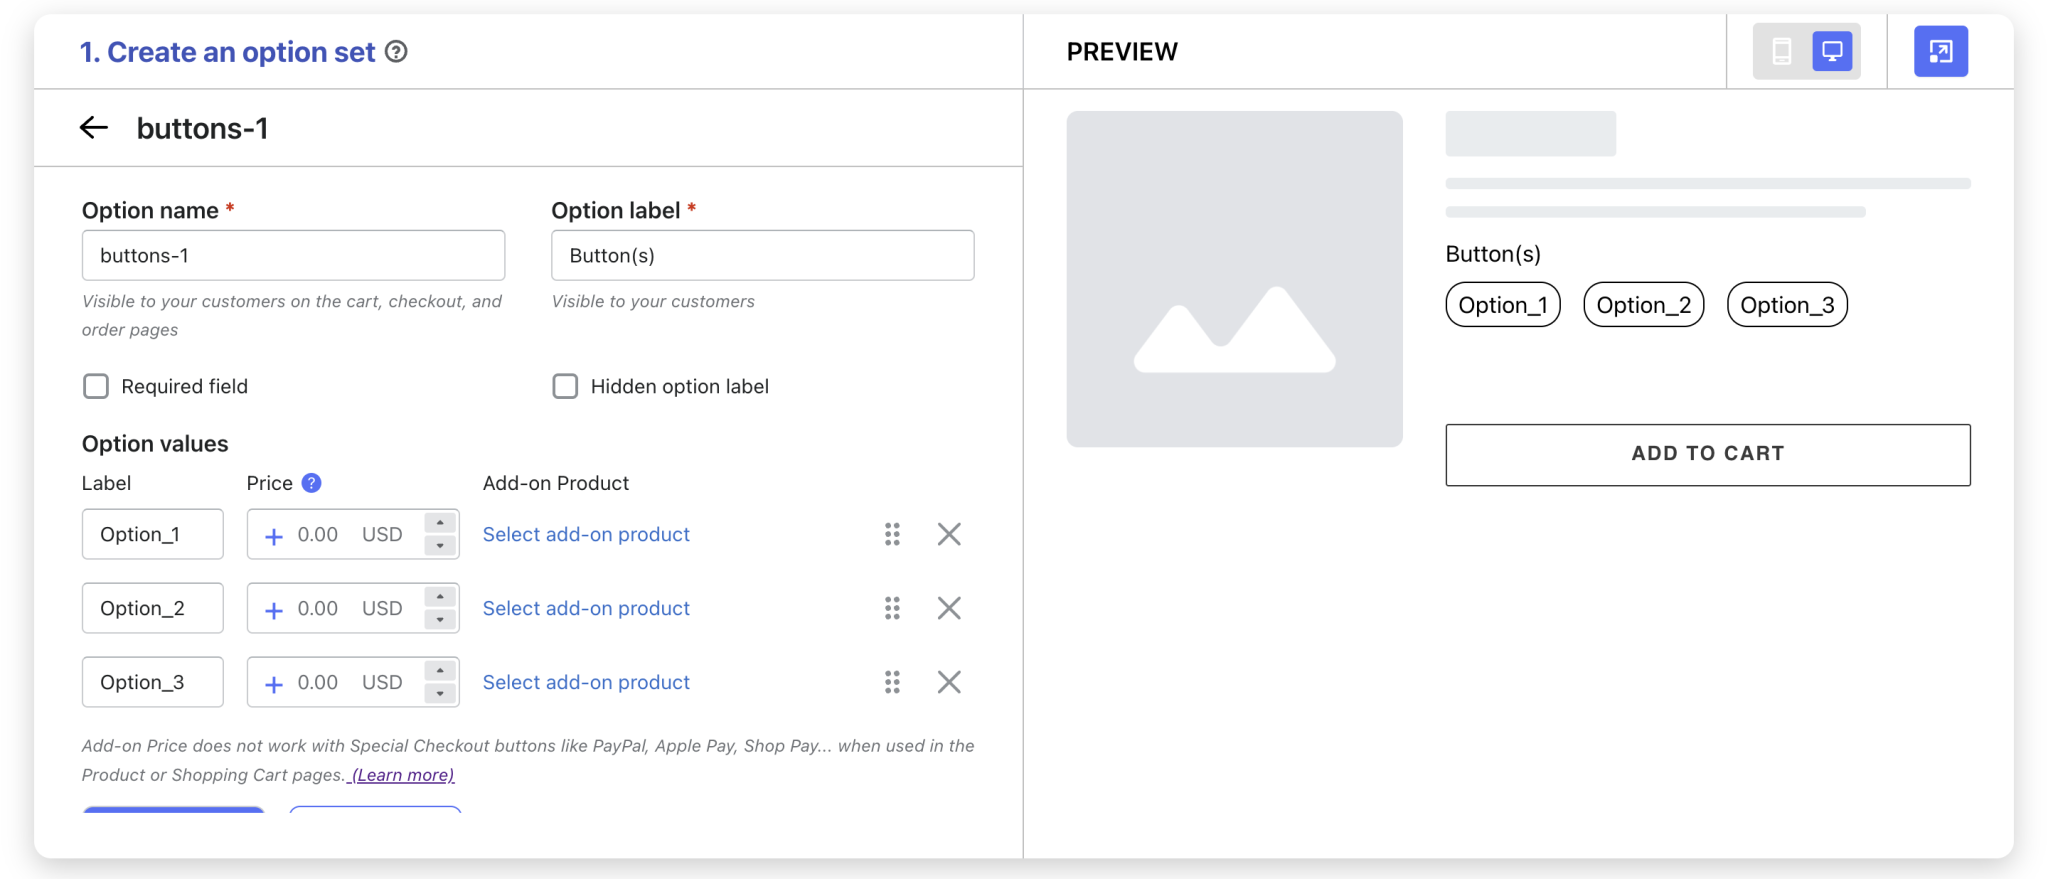Select Option_2 button in preview
This screenshot has height=879, width=2048.
(1643, 305)
